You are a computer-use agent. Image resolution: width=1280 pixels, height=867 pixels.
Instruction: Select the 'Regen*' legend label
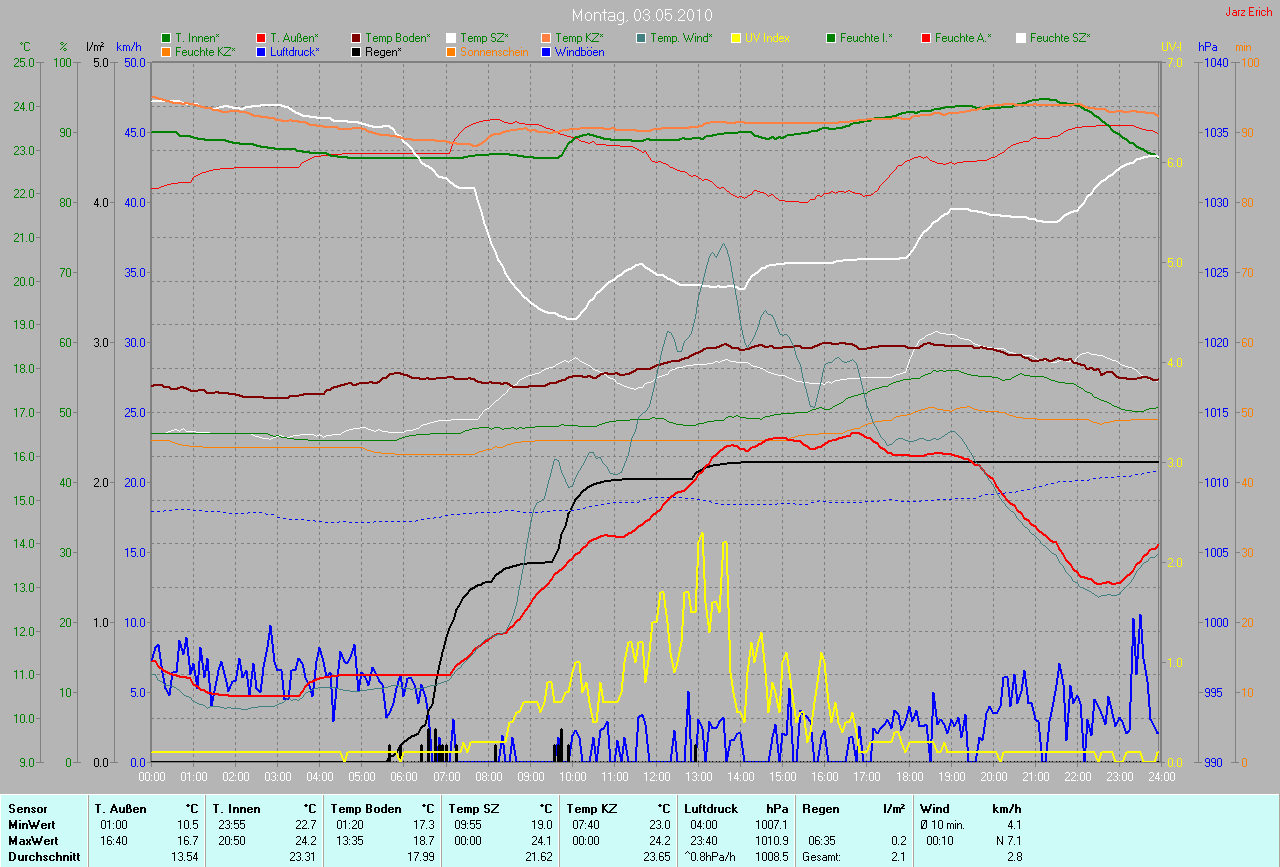pos(383,51)
